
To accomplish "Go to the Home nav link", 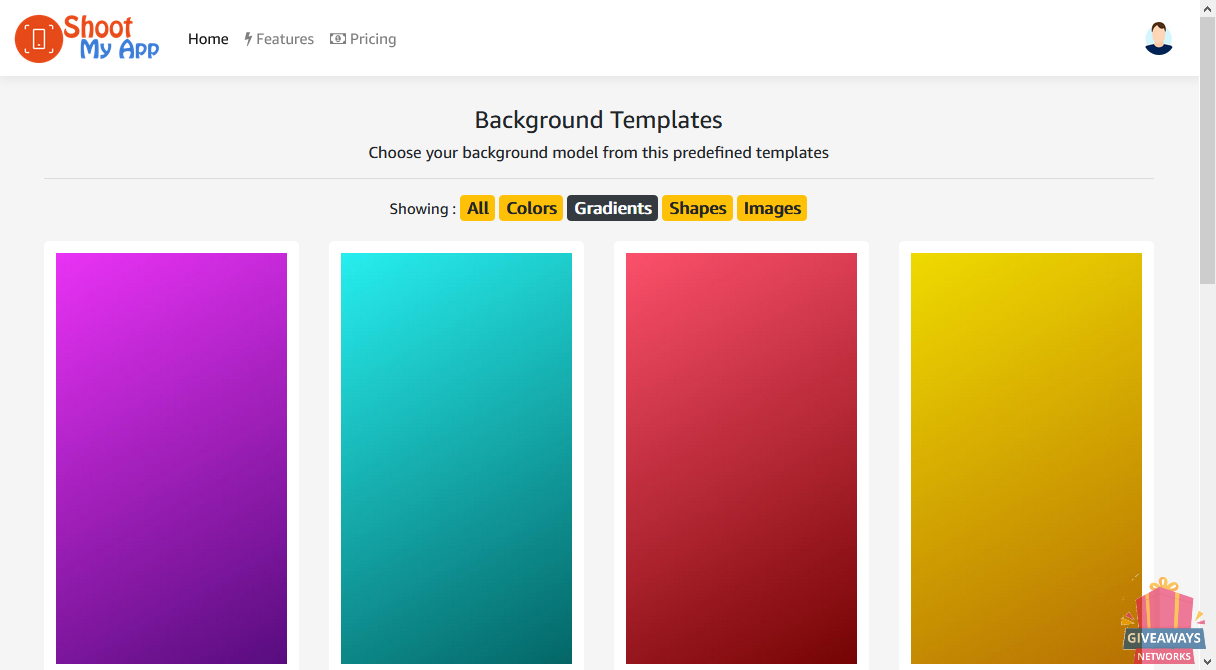I will coord(208,39).
